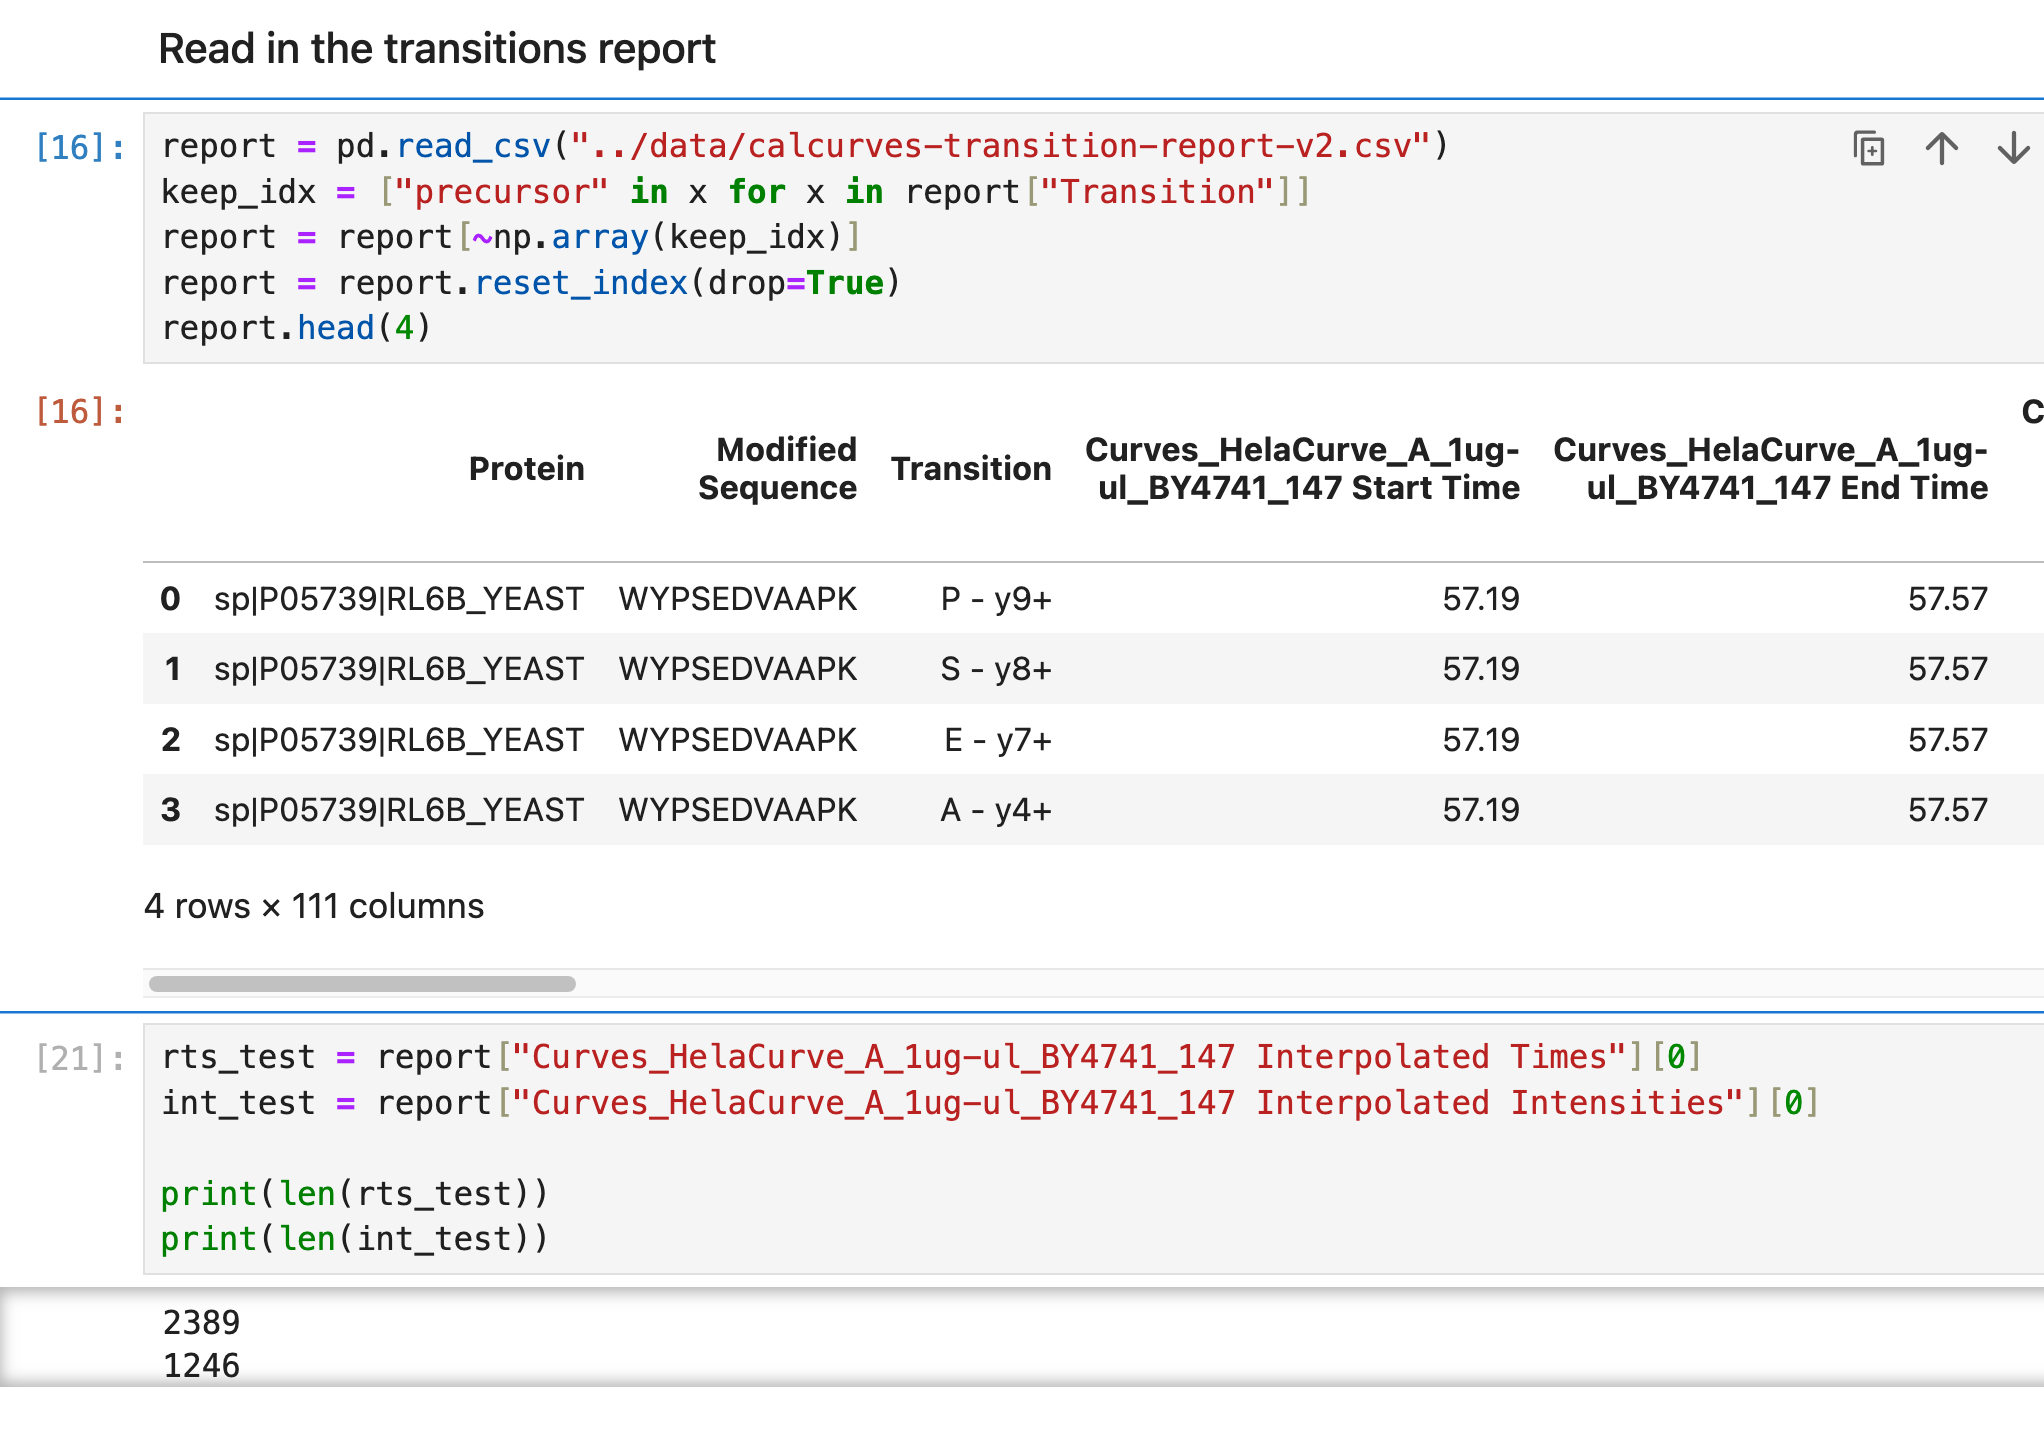Viewport: 2044px width, 1450px height.
Task: Click the print(len(int_test)) line
Action: click(x=354, y=1240)
